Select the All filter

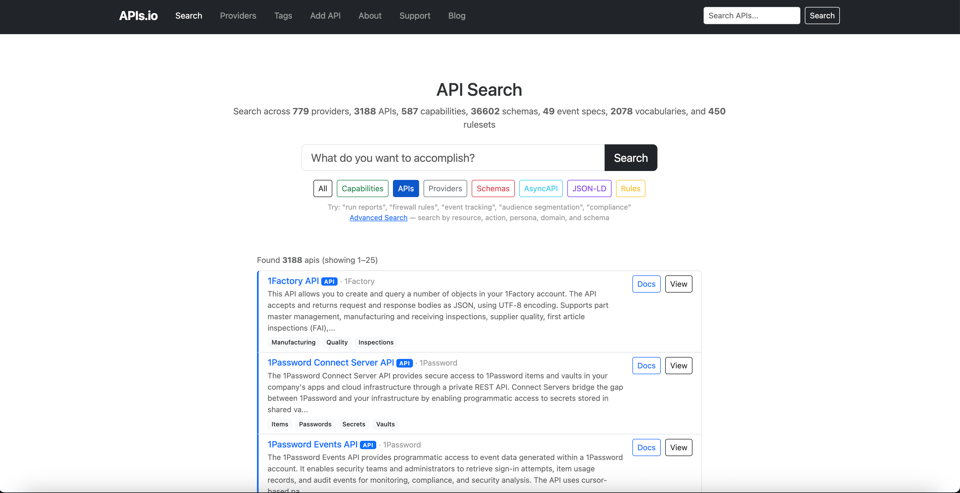[322, 188]
